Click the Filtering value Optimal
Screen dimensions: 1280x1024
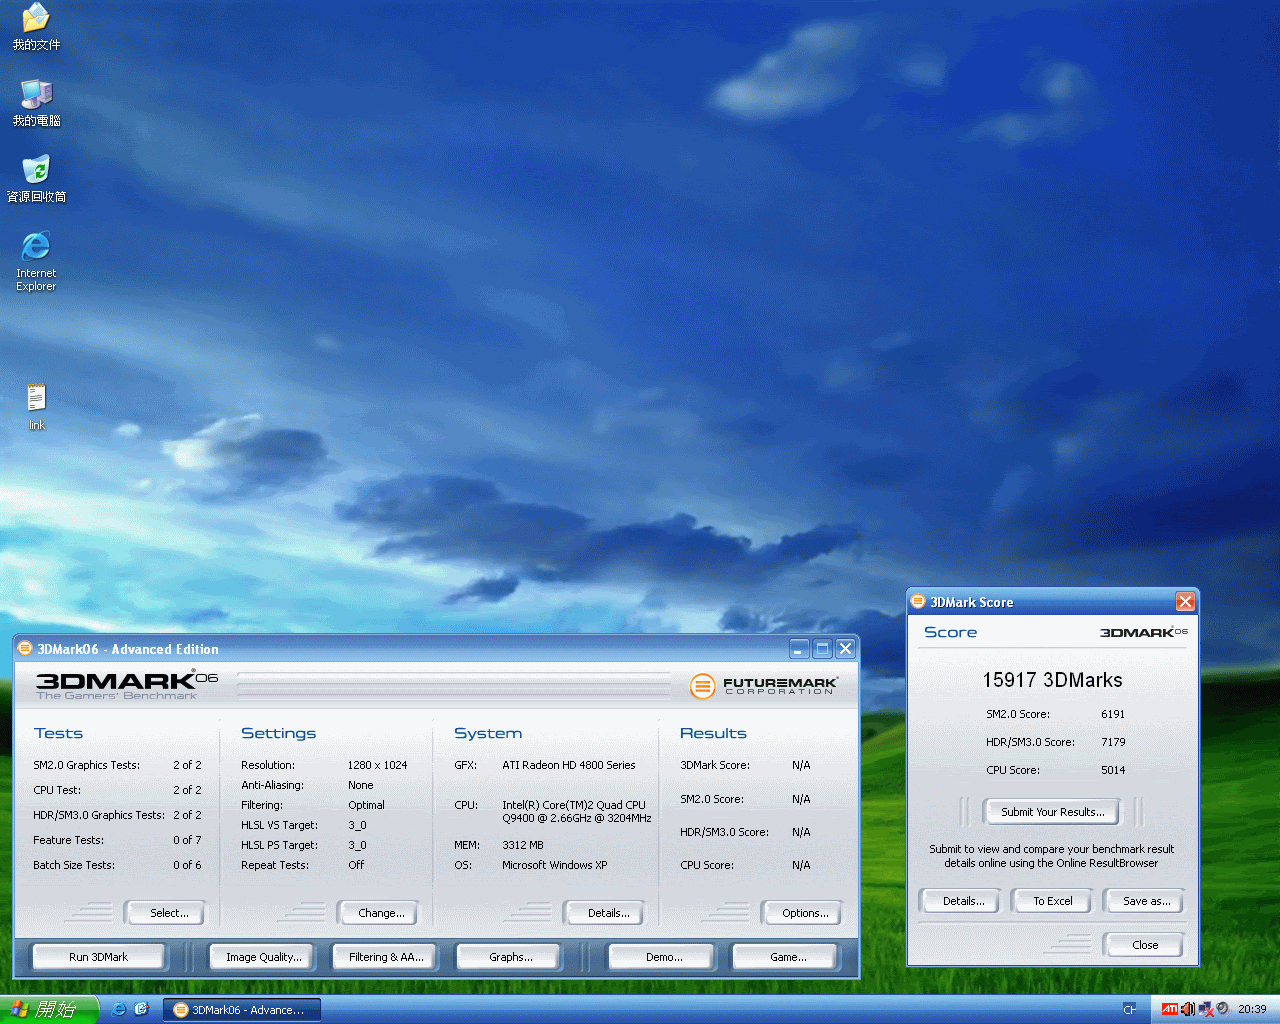pos(366,805)
